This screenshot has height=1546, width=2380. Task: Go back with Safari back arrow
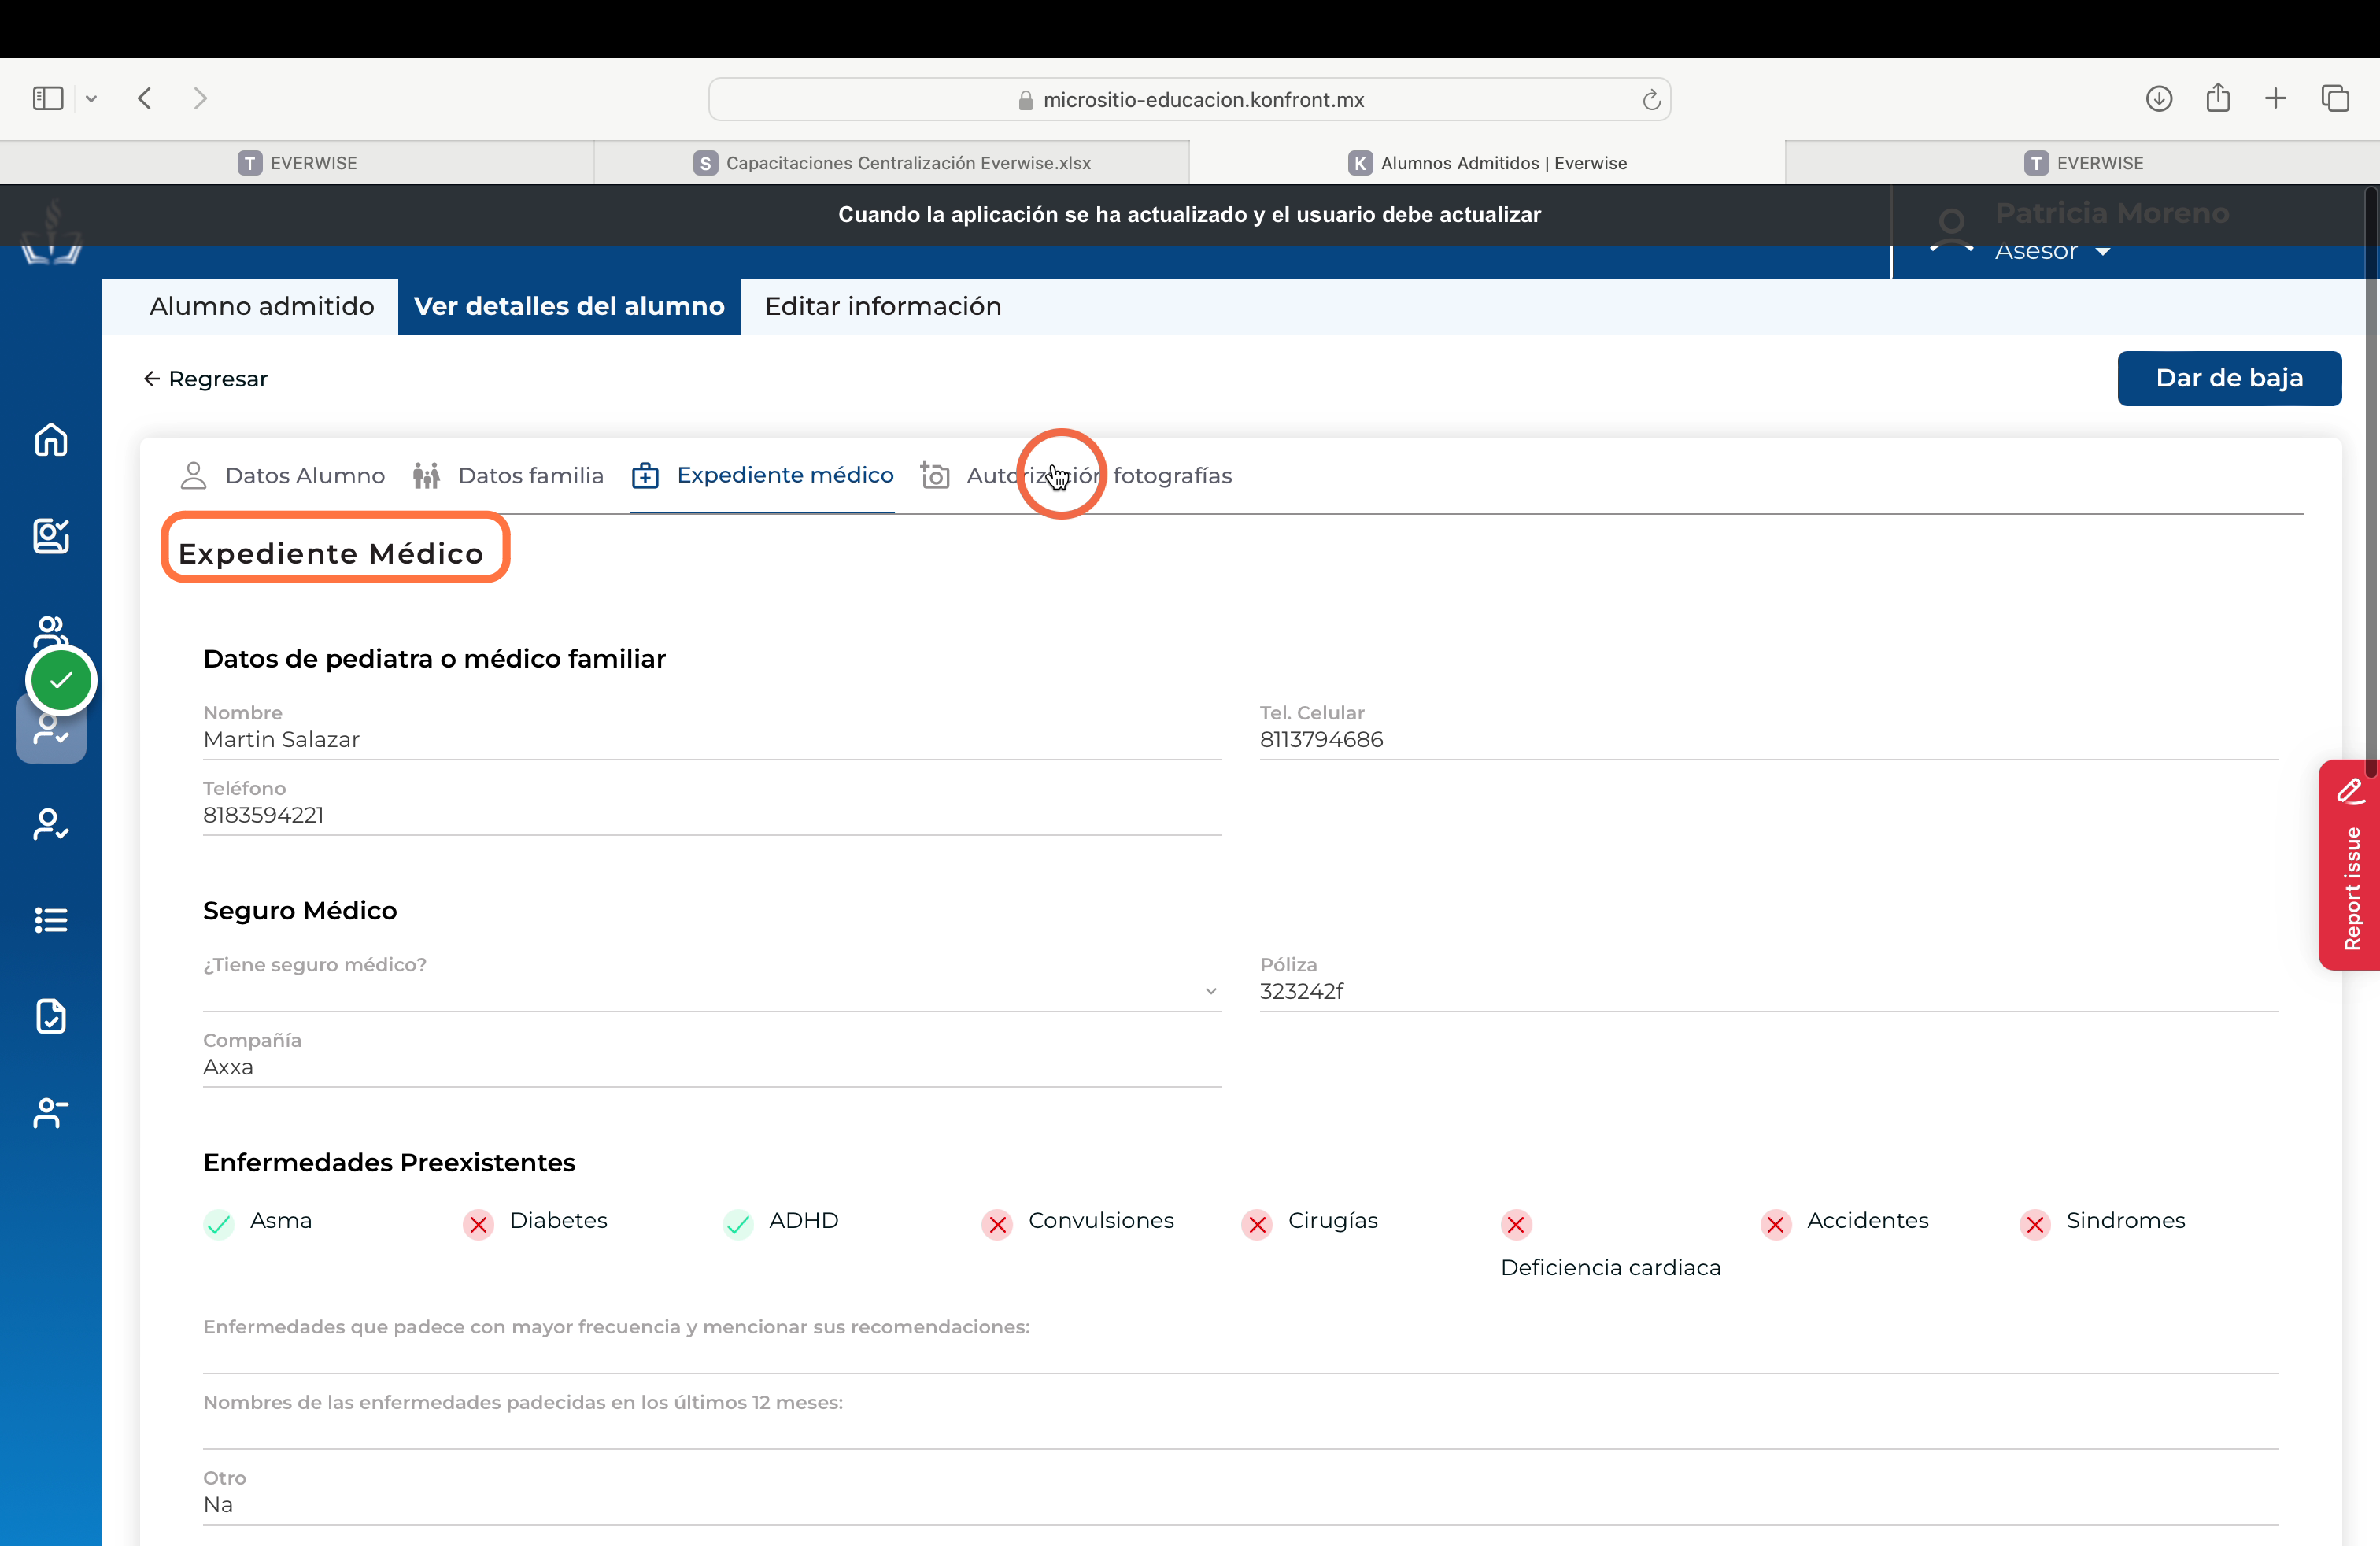click(145, 98)
